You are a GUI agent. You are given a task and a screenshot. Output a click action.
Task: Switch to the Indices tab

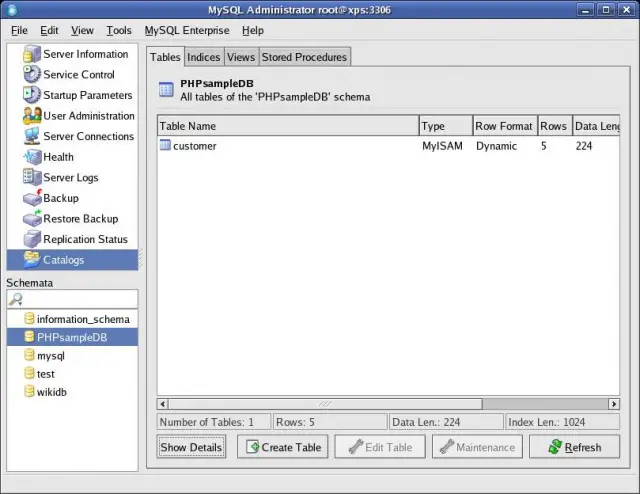coord(204,57)
